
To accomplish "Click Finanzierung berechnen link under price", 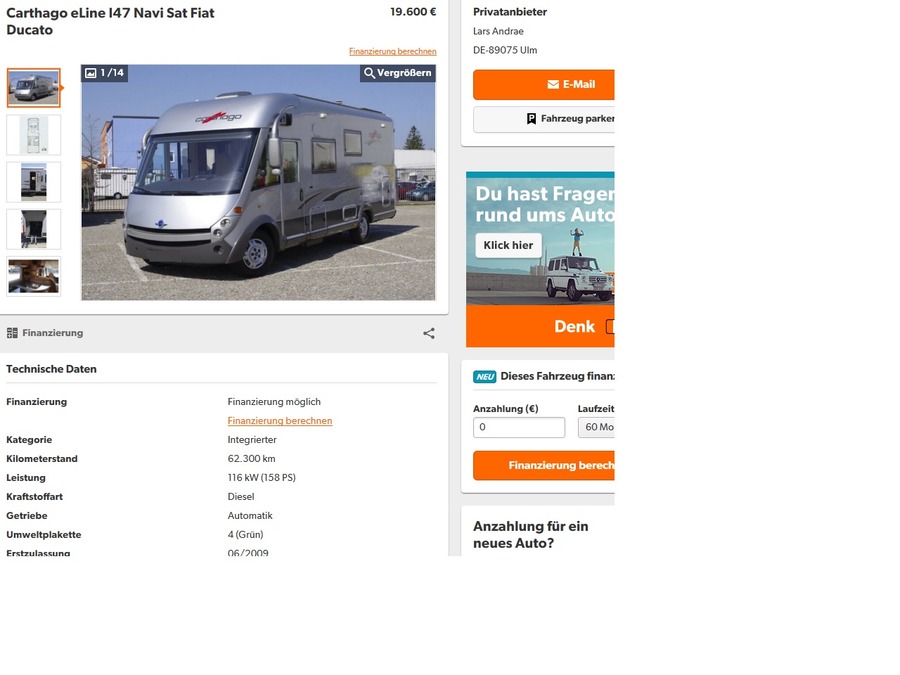I will (x=393, y=51).
